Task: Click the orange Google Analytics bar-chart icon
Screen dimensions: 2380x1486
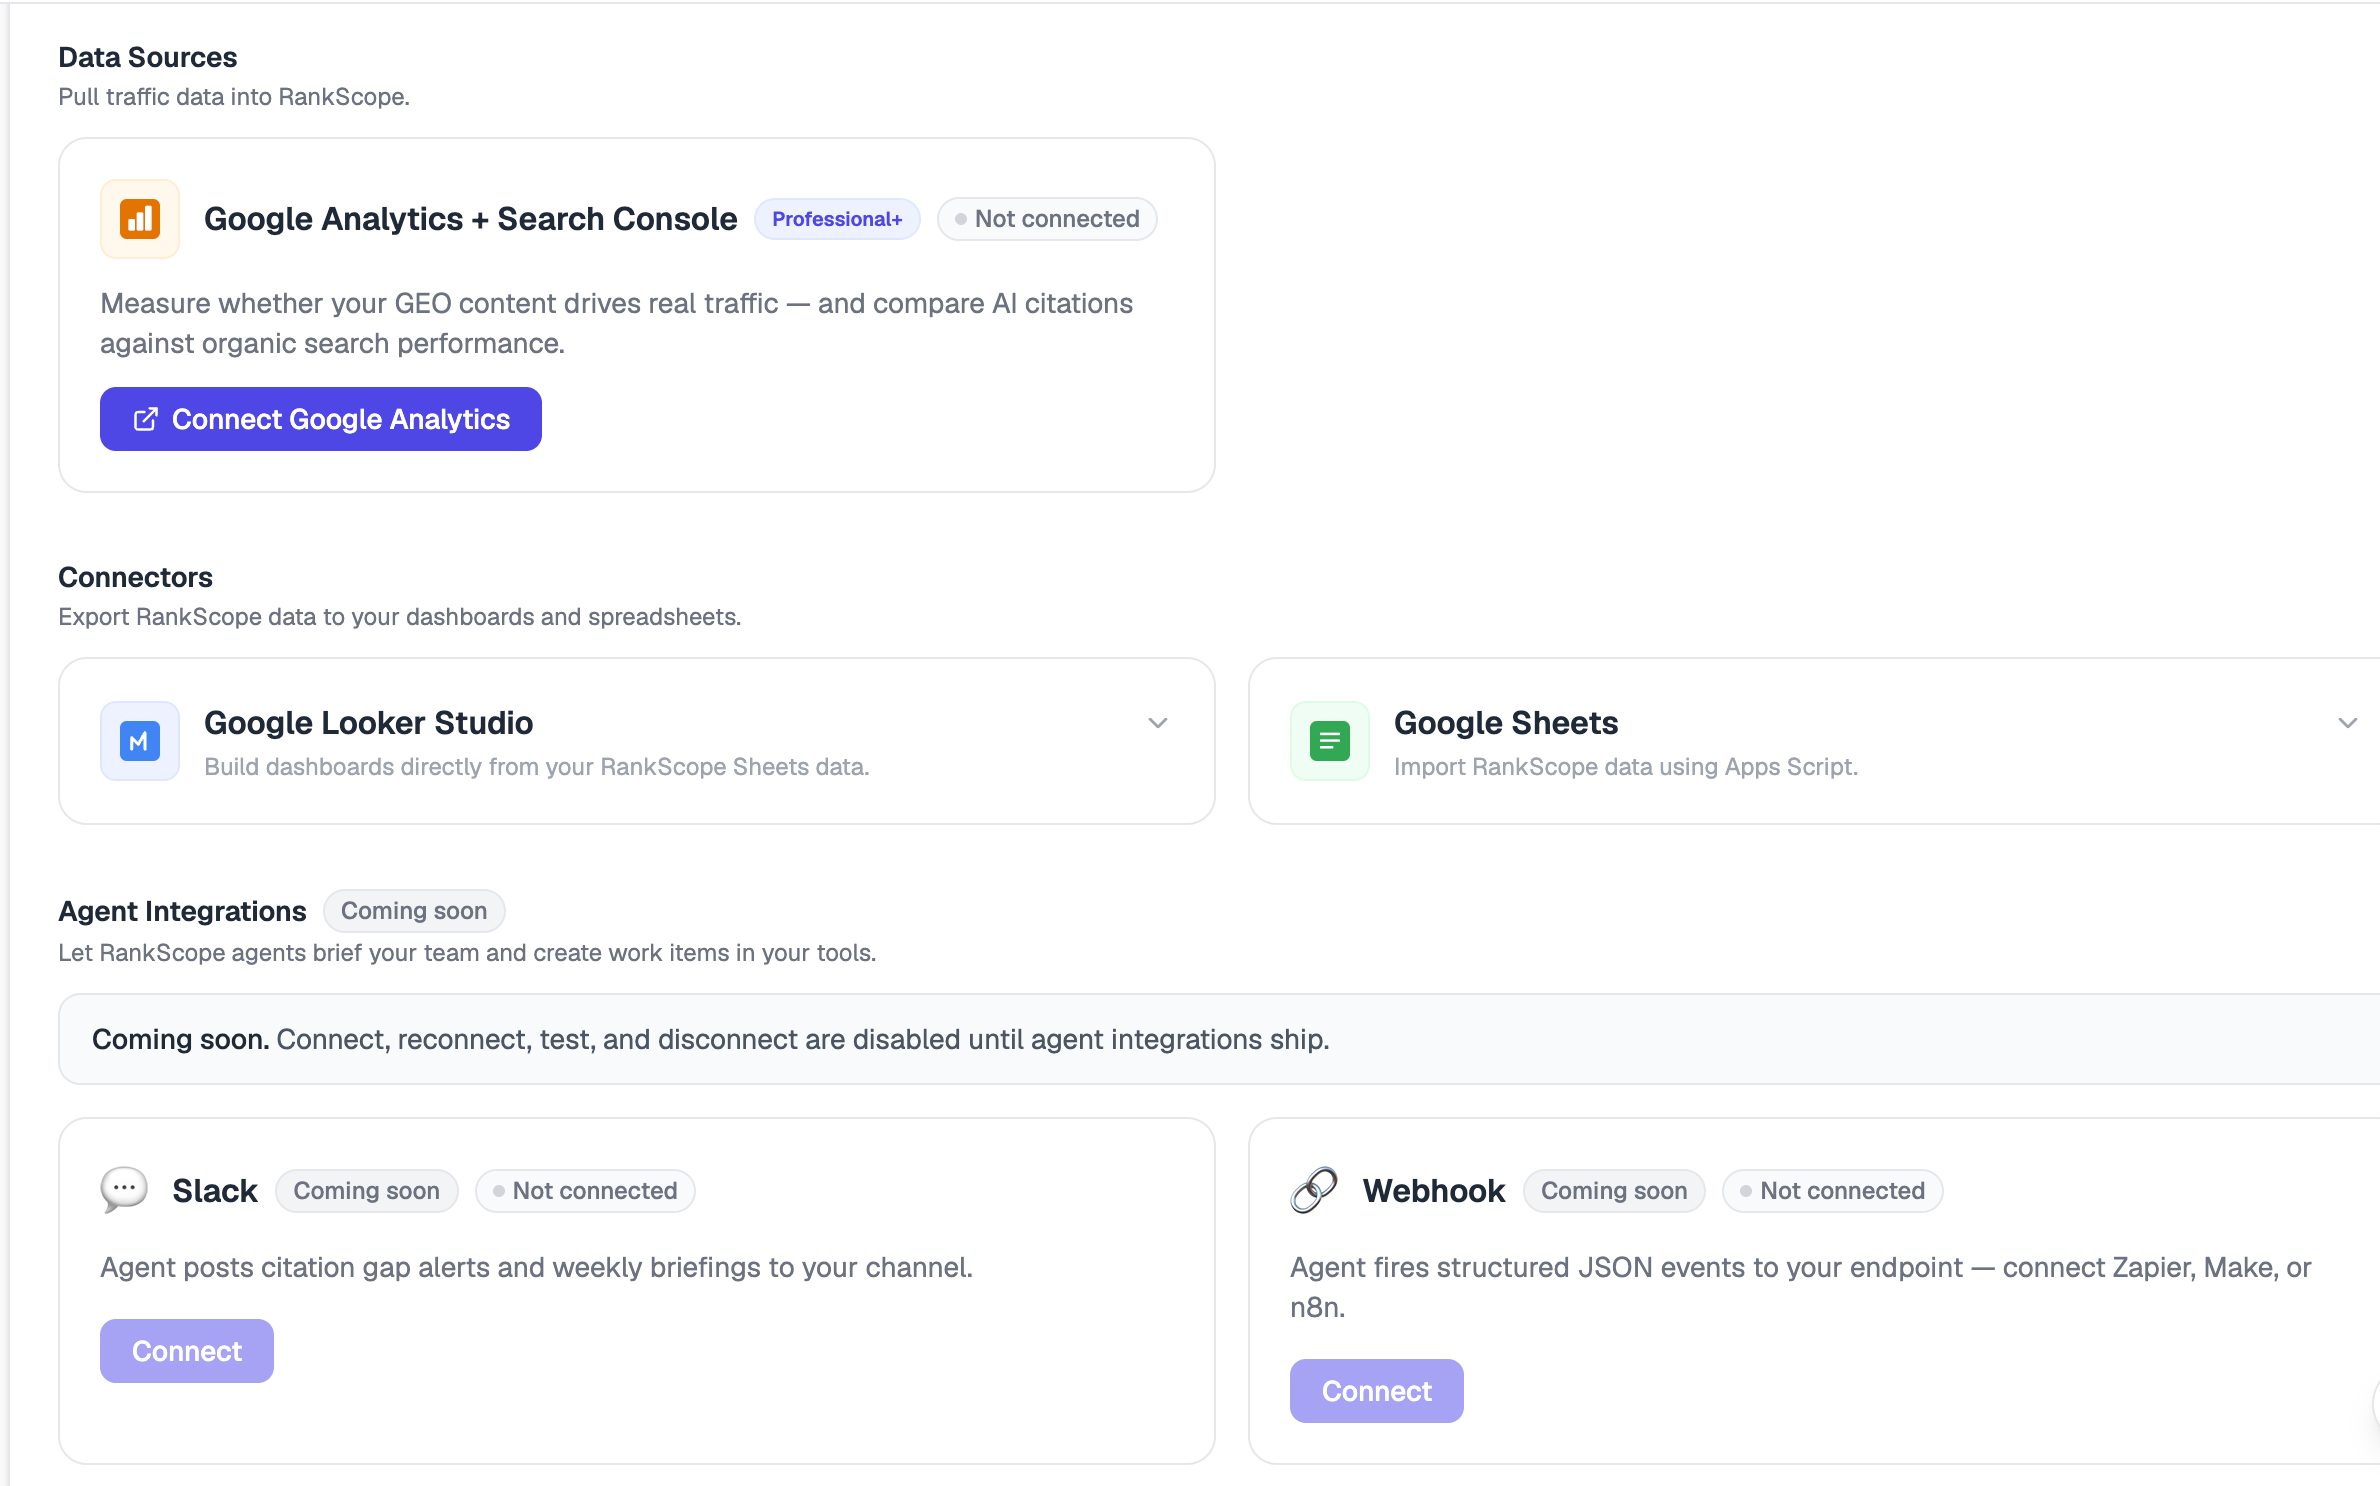Action: point(140,219)
